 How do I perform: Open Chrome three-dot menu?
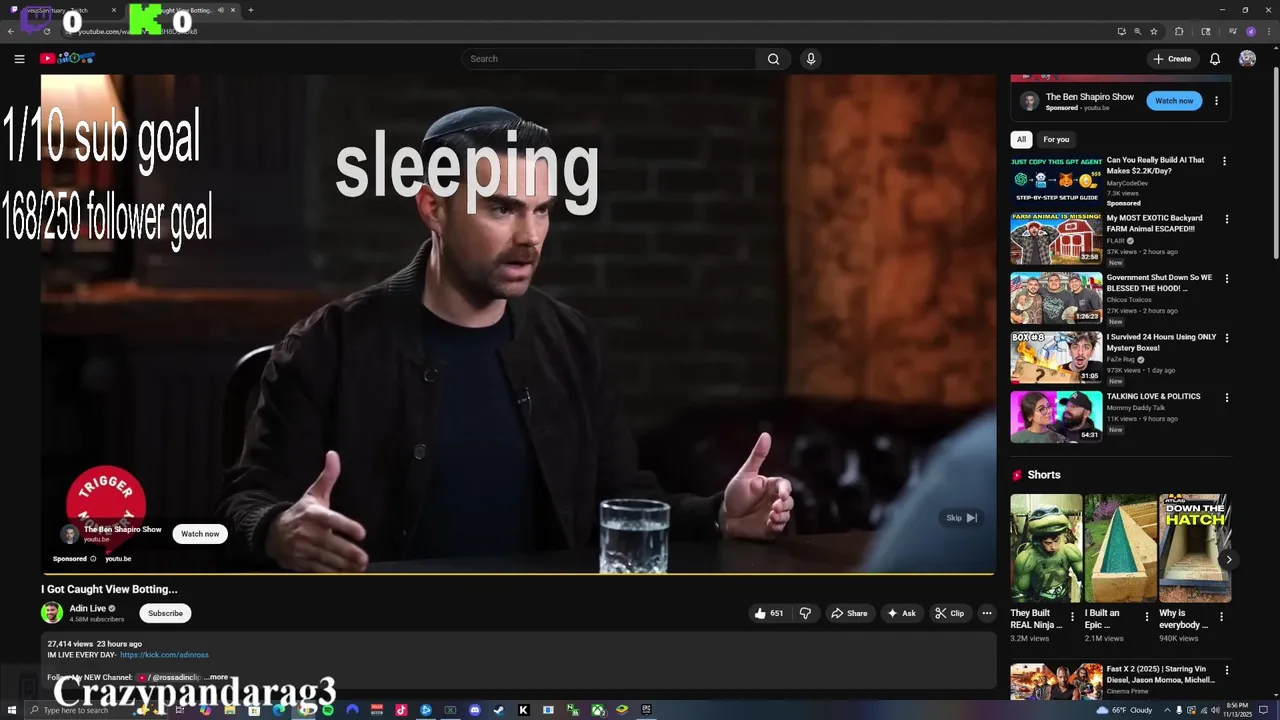click(x=1268, y=31)
